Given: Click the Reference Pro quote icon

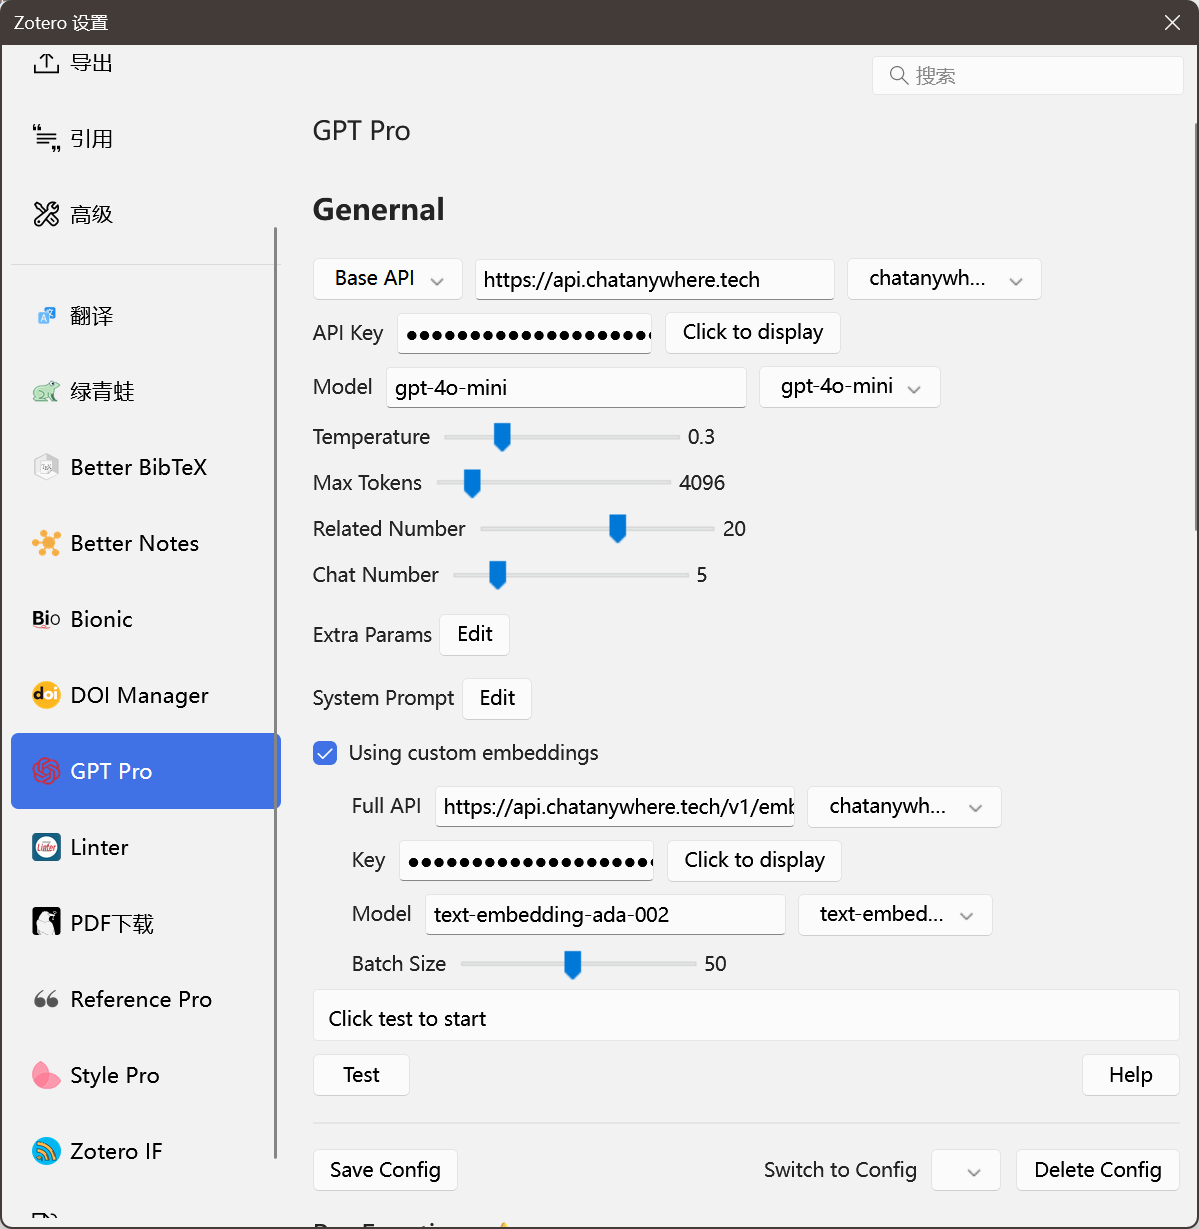Looking at the screenshot, I should click(46, 999).
